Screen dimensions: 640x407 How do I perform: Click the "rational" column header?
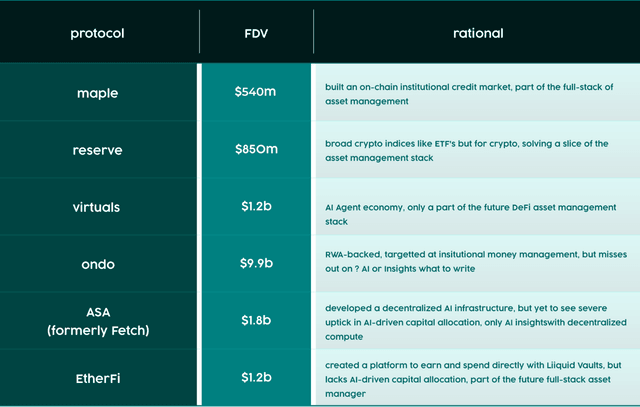coord(476,33)
